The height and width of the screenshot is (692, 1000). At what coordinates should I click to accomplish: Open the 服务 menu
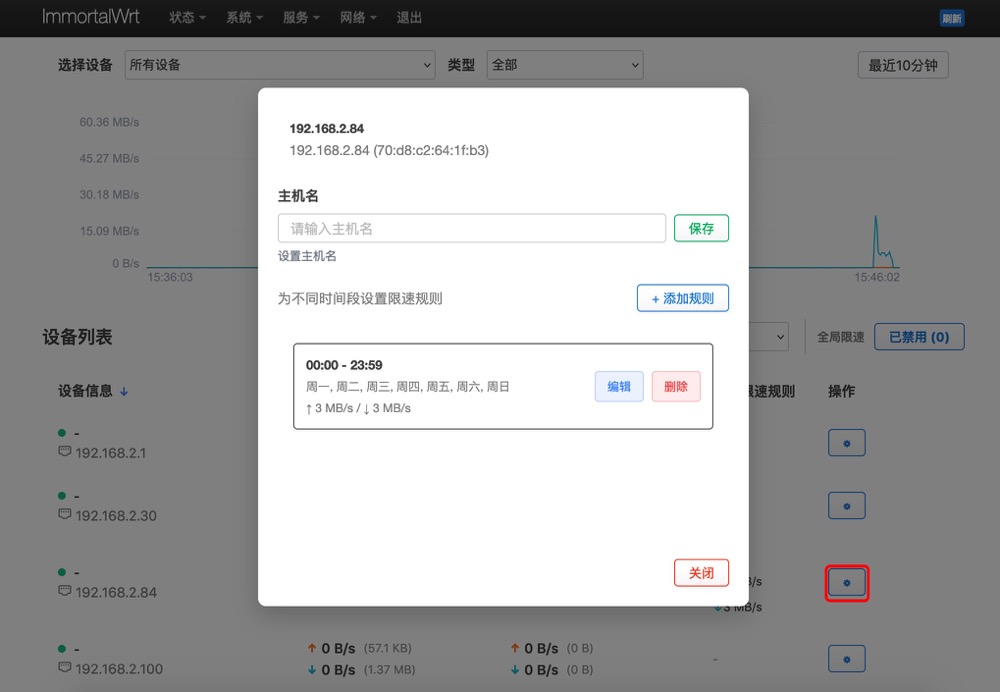click(301, 18)
